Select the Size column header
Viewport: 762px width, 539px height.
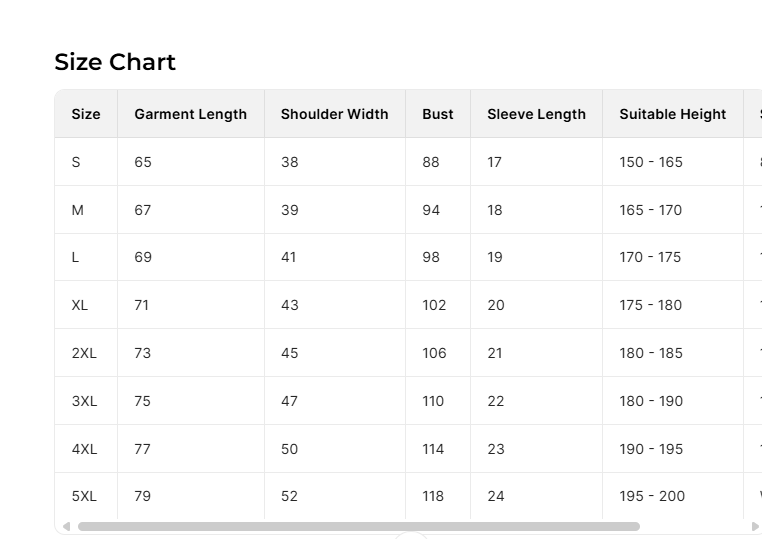point(86,114)
